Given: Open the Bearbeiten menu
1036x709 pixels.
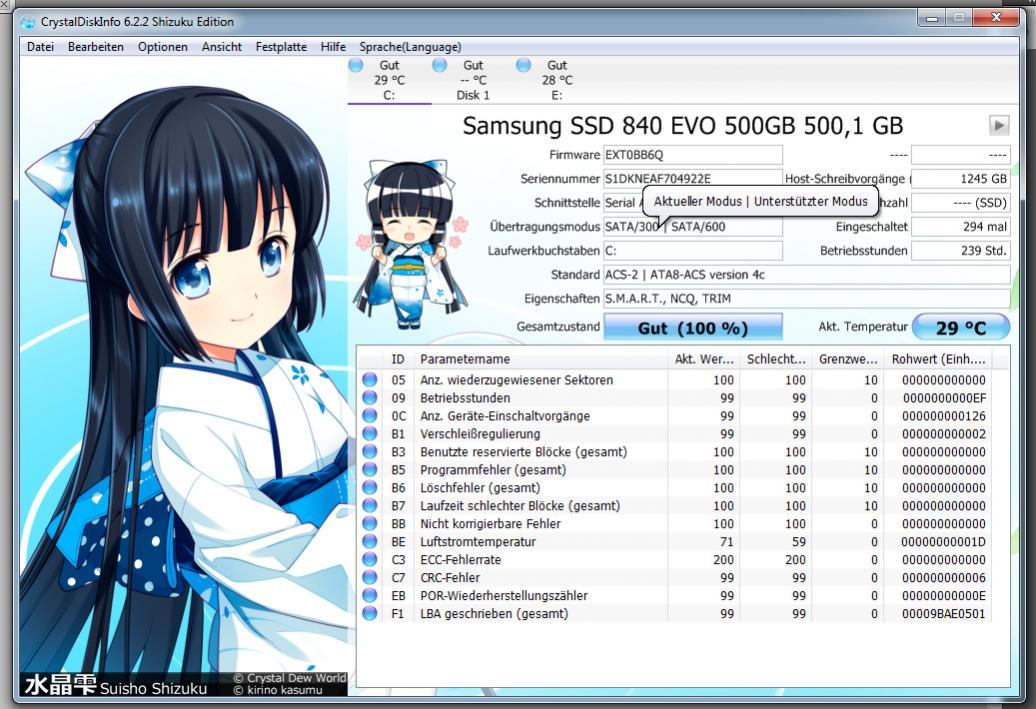Looking at the screenshot, I should click(x=96, y=47).
